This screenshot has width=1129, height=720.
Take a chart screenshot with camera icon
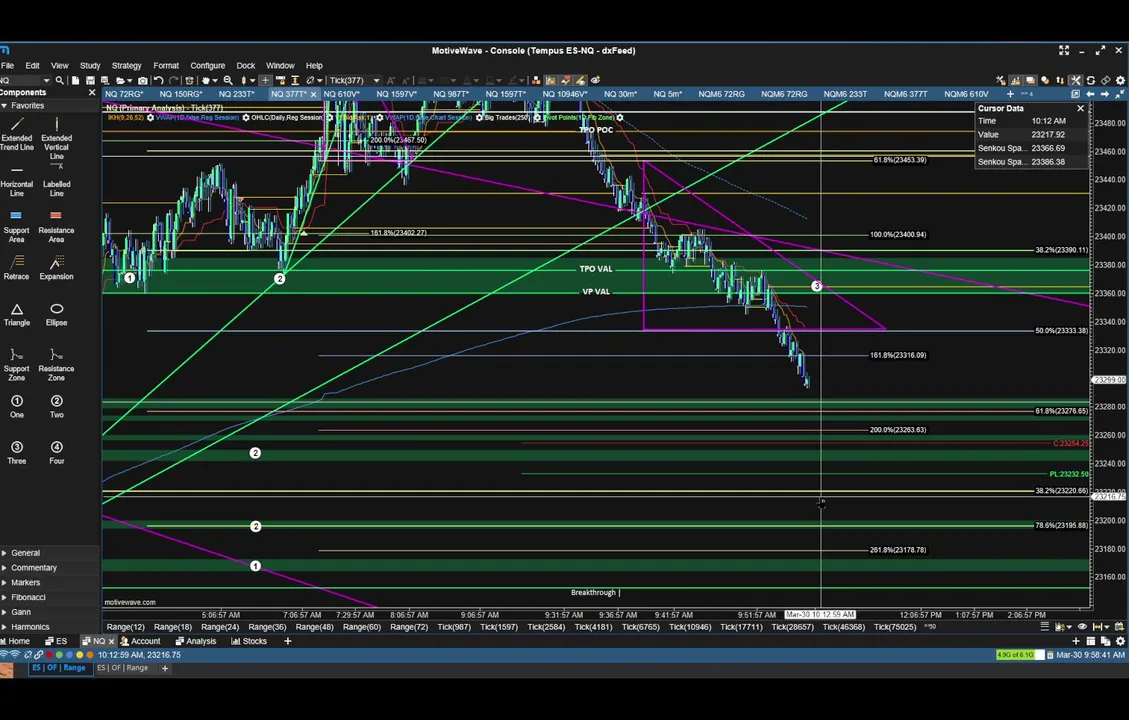click(143, 81)
